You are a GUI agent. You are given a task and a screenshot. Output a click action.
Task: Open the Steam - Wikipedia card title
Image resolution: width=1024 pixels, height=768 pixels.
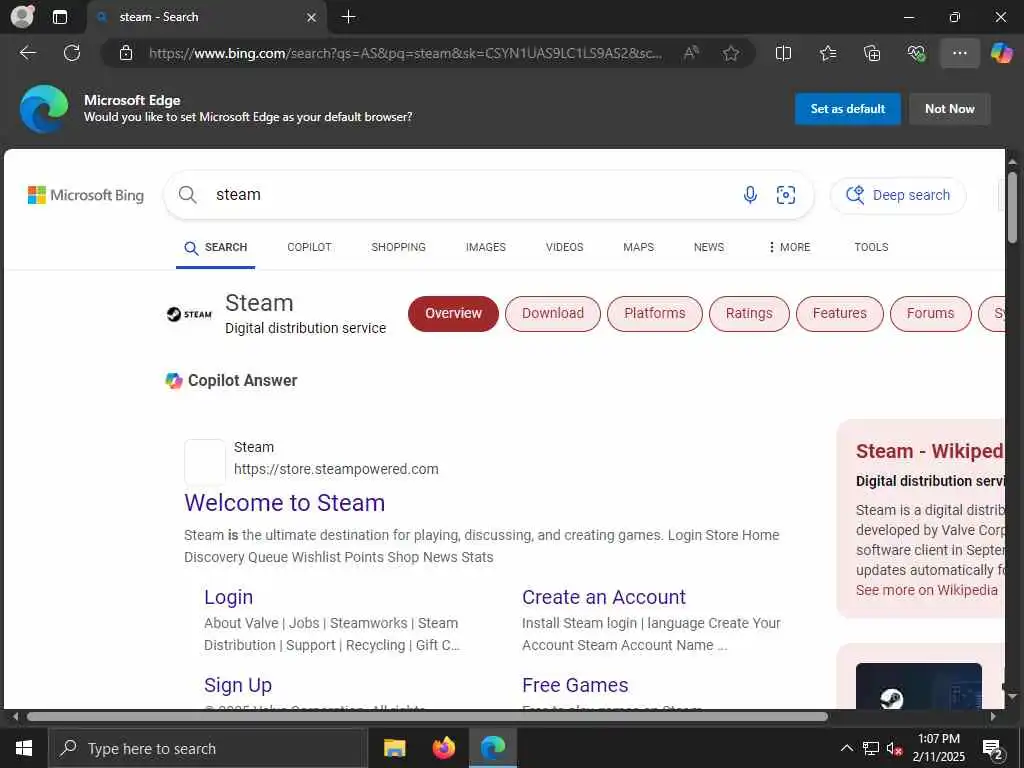(x=930, y=451)
